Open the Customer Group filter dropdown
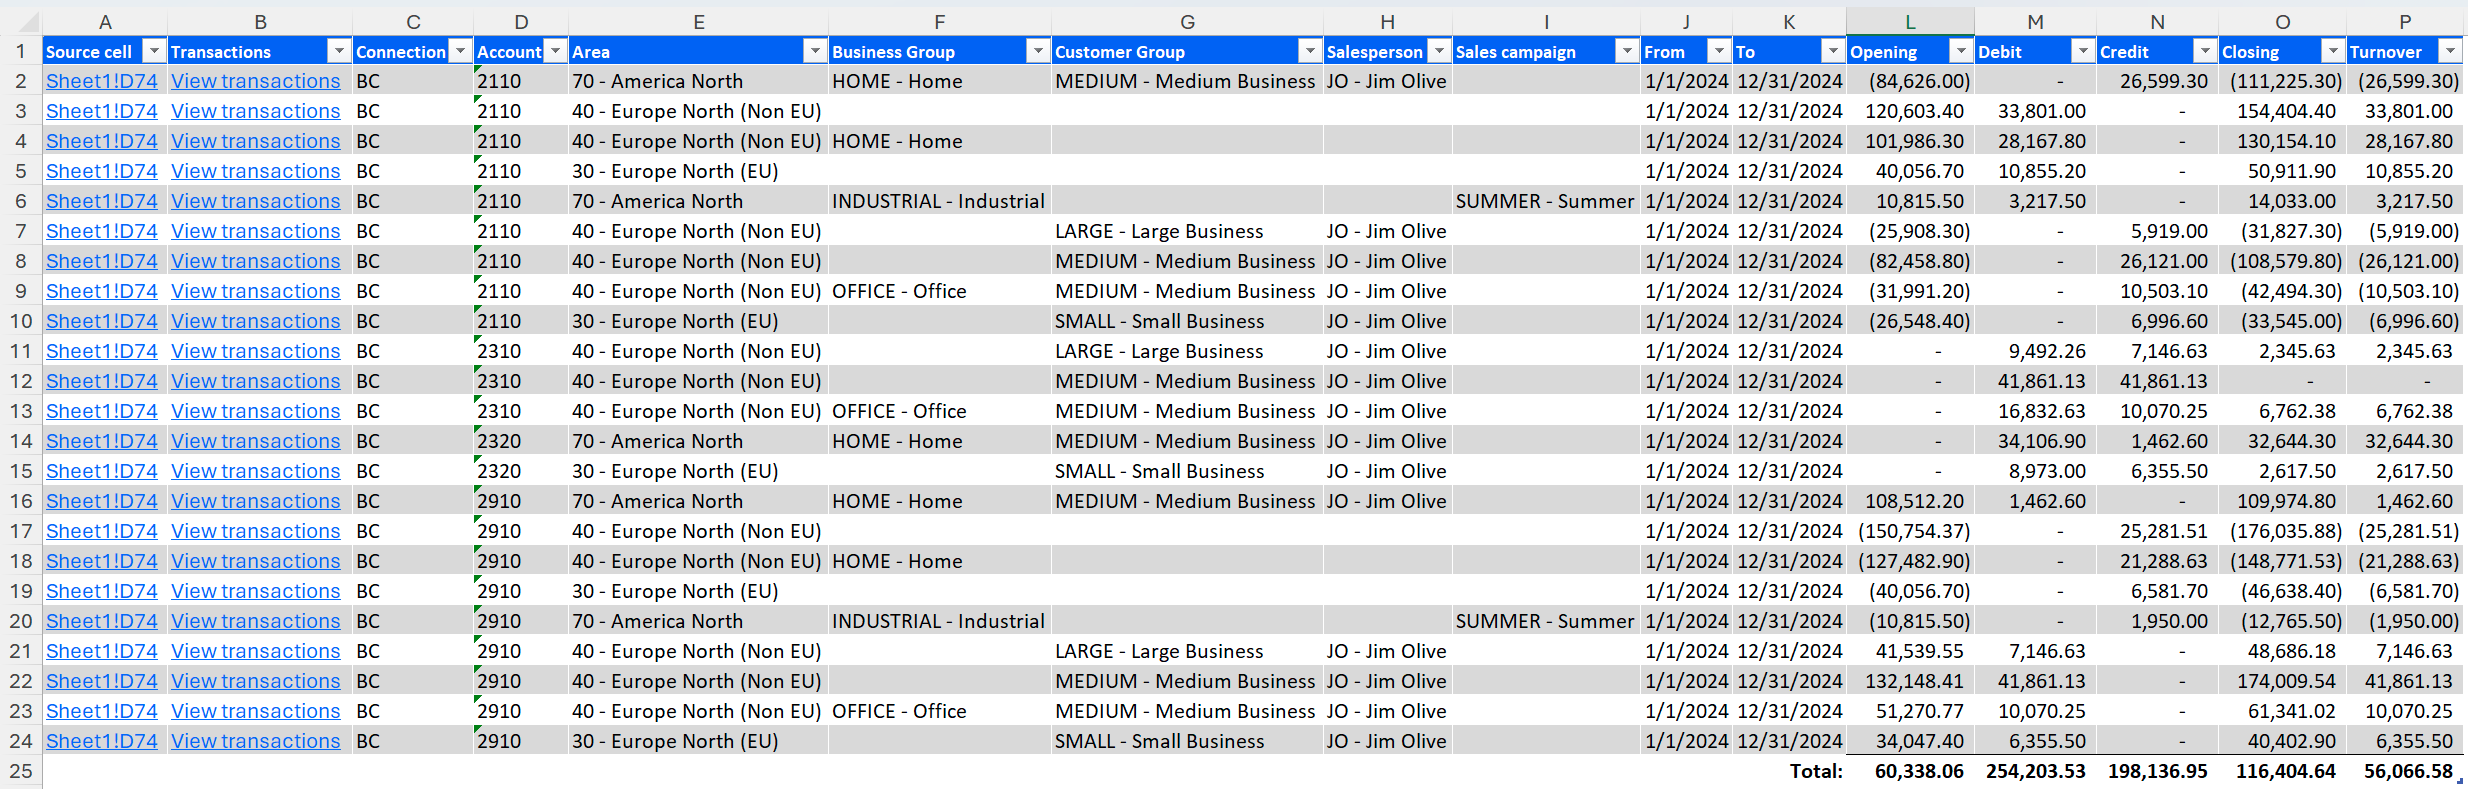2468x789 pixels. pos(1309,51)
